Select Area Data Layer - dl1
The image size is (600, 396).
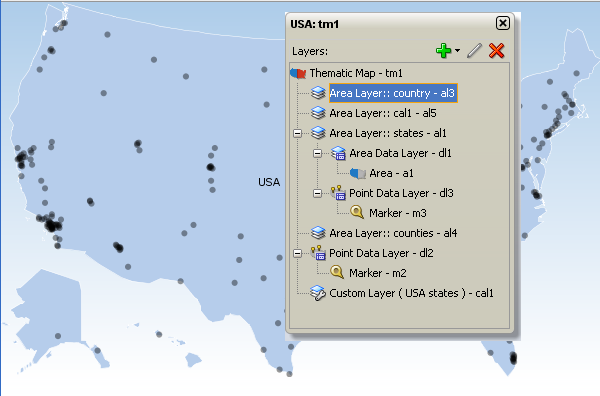pos(400,153)
